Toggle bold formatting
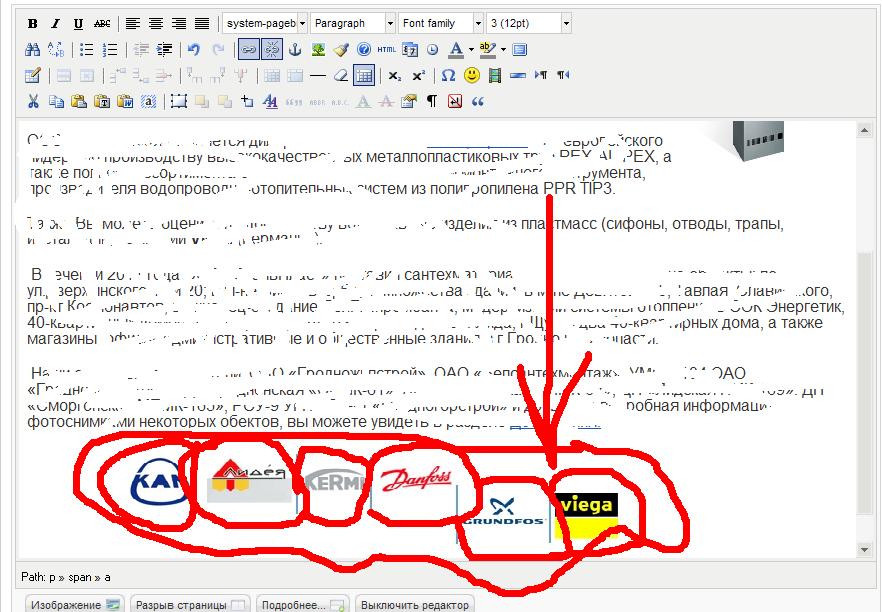Viewport: 882px width, 612px height. (x=33, y=24)
